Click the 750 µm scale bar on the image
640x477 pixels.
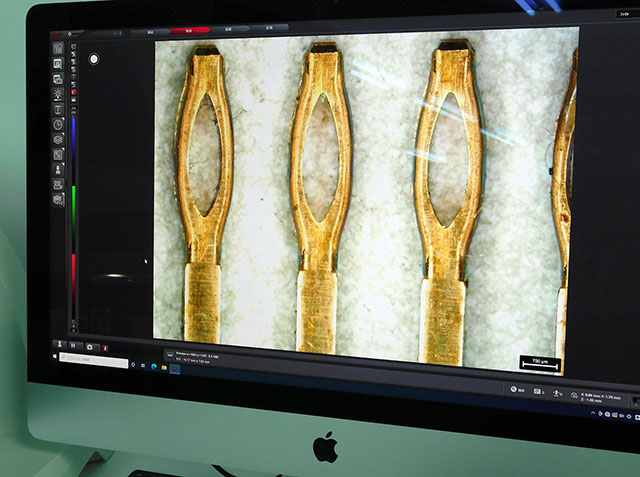pos(540,363)
